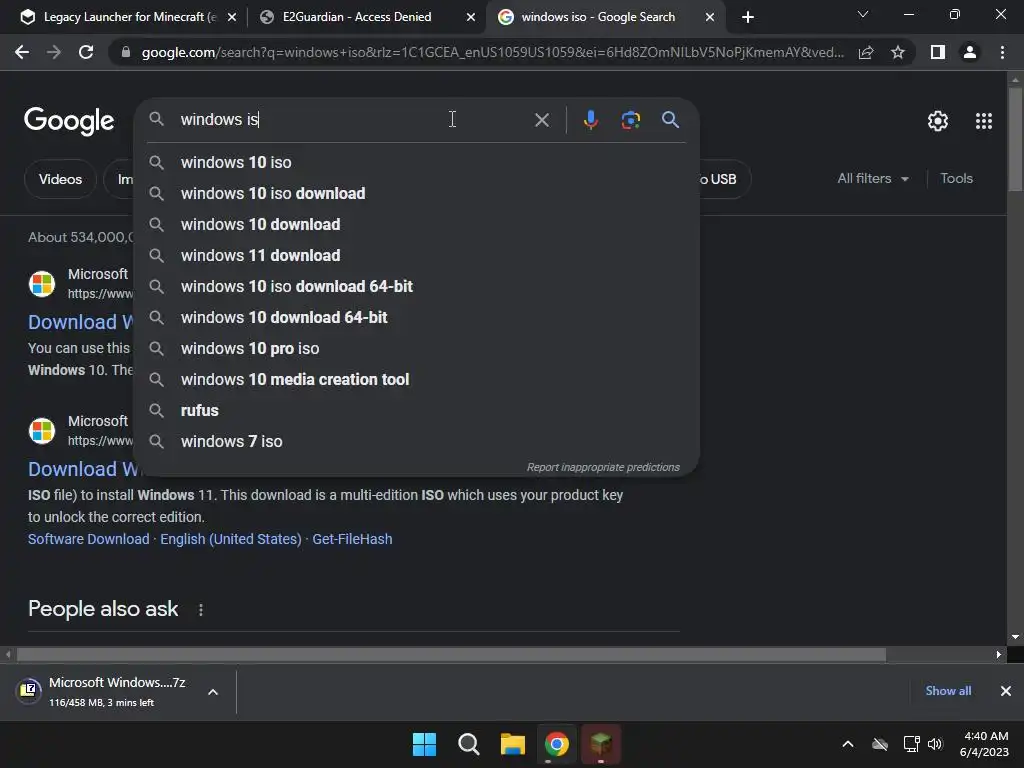Choose suggestion windows 10 iso download
Image resolution: width=1024 pixels, height=768 pixels.
(416, 193)
